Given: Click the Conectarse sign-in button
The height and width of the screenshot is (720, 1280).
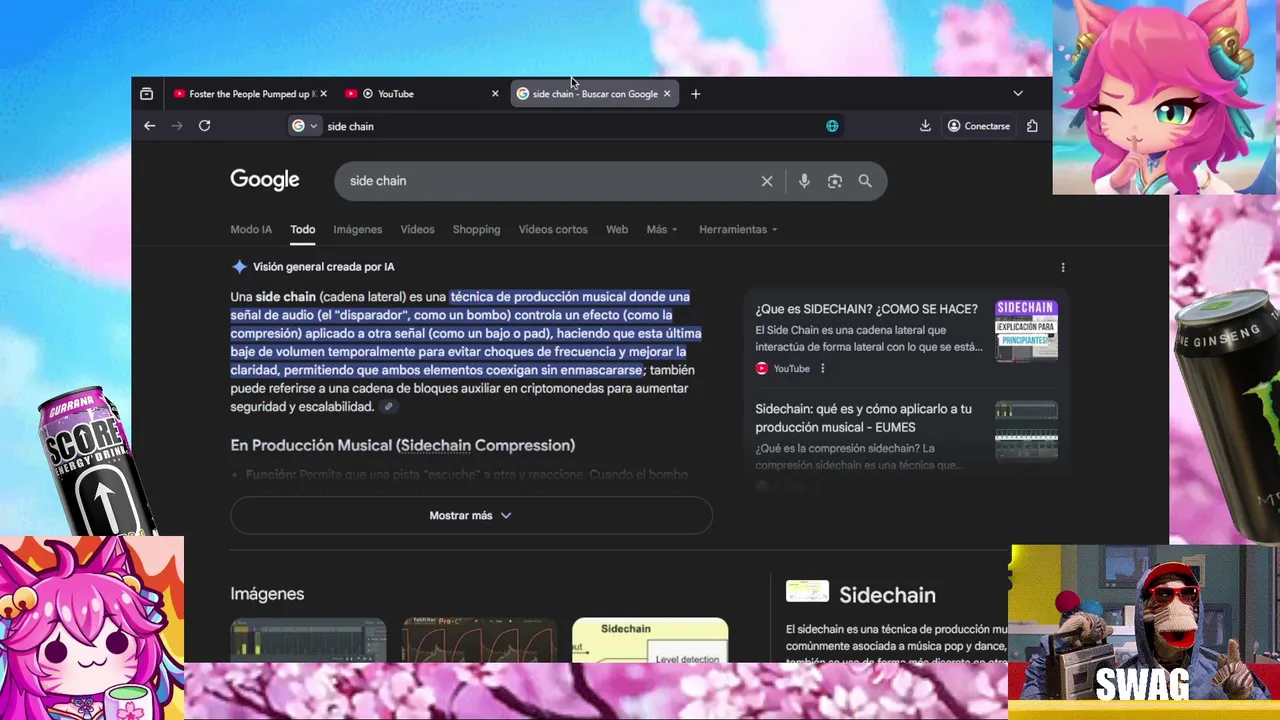Looking at the screenshot, I should point(979,126).
